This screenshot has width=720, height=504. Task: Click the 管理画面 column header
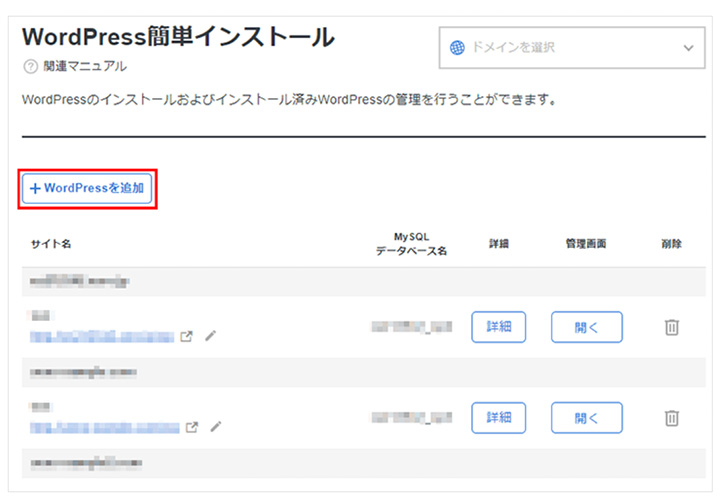click(x=586, y=244)
